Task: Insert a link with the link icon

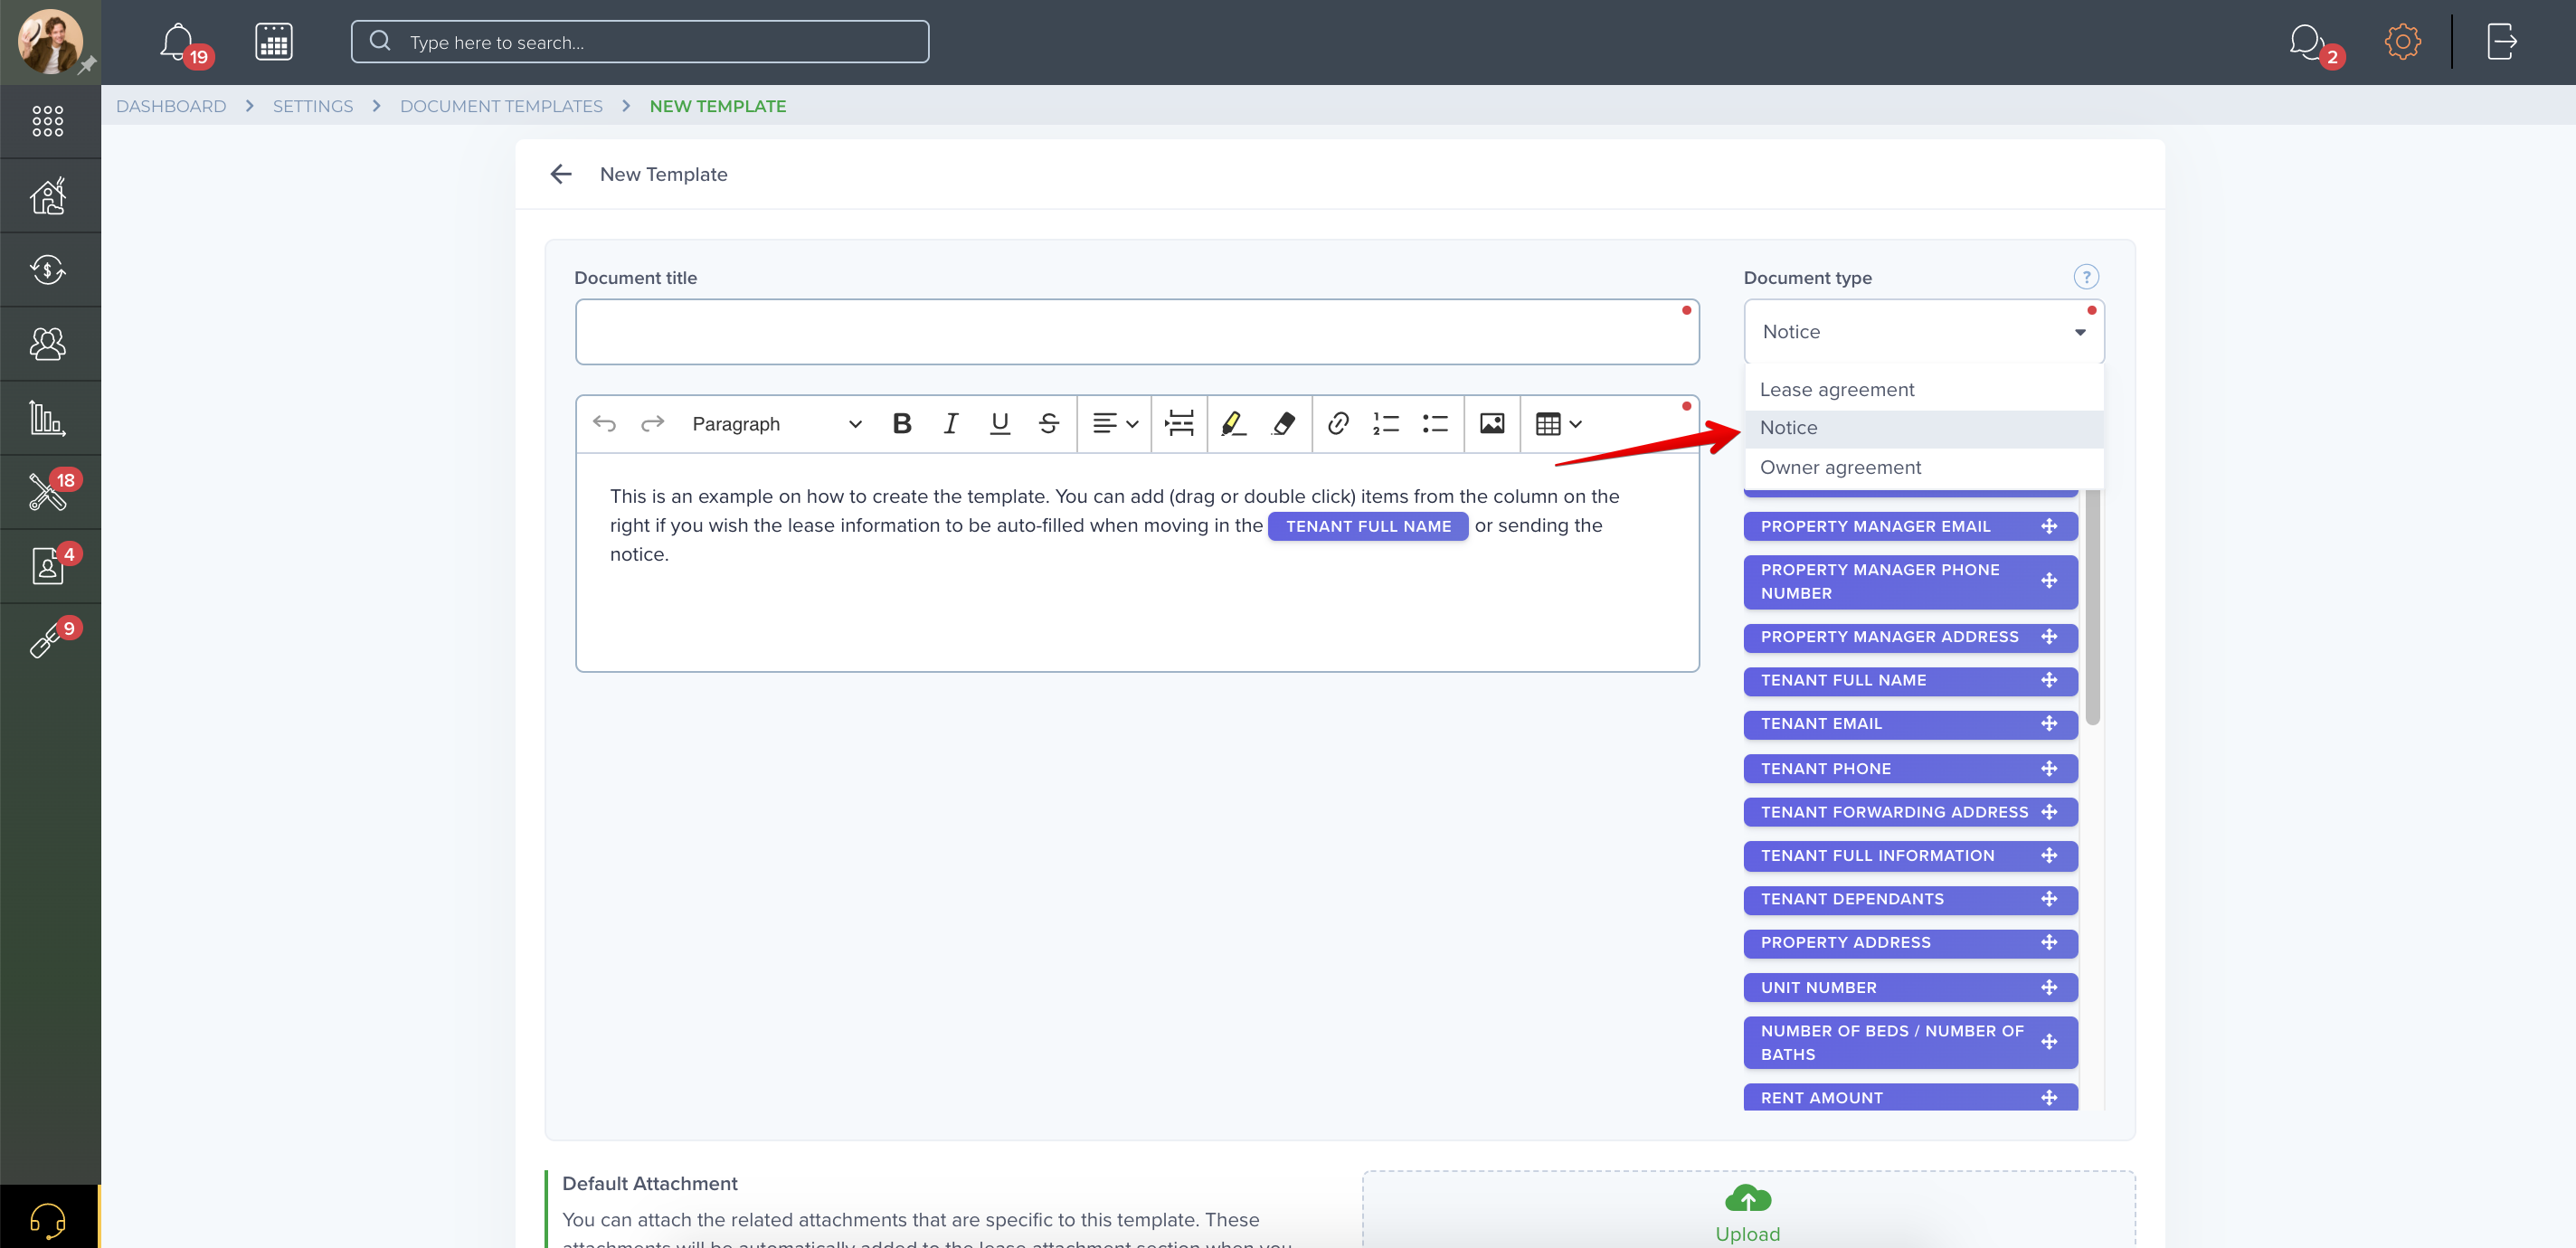Action: [1338, 424]
